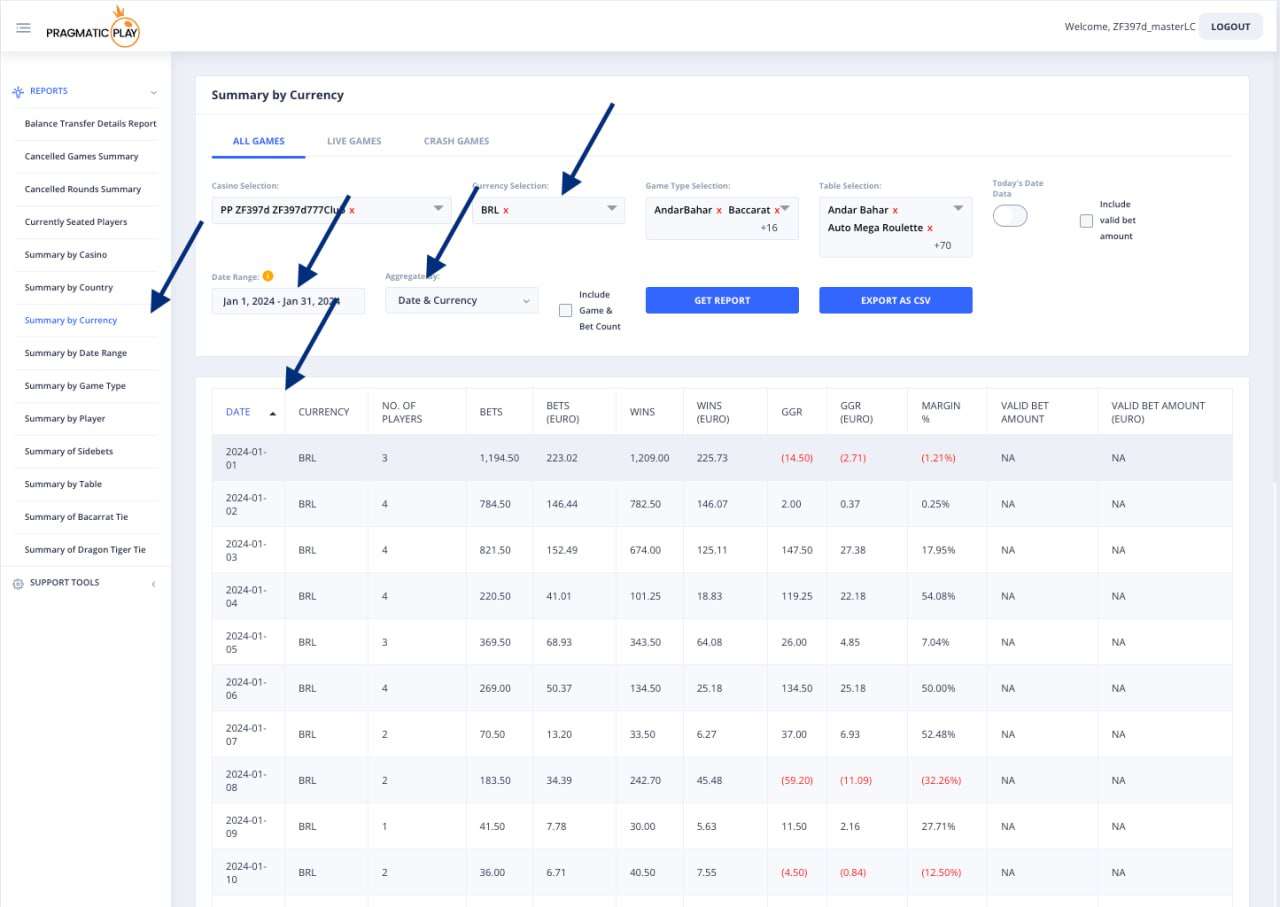The image size is (1280, 907).
Task: Open the Currency Selection dropdown arrow
Action: (x=612, y=209)
